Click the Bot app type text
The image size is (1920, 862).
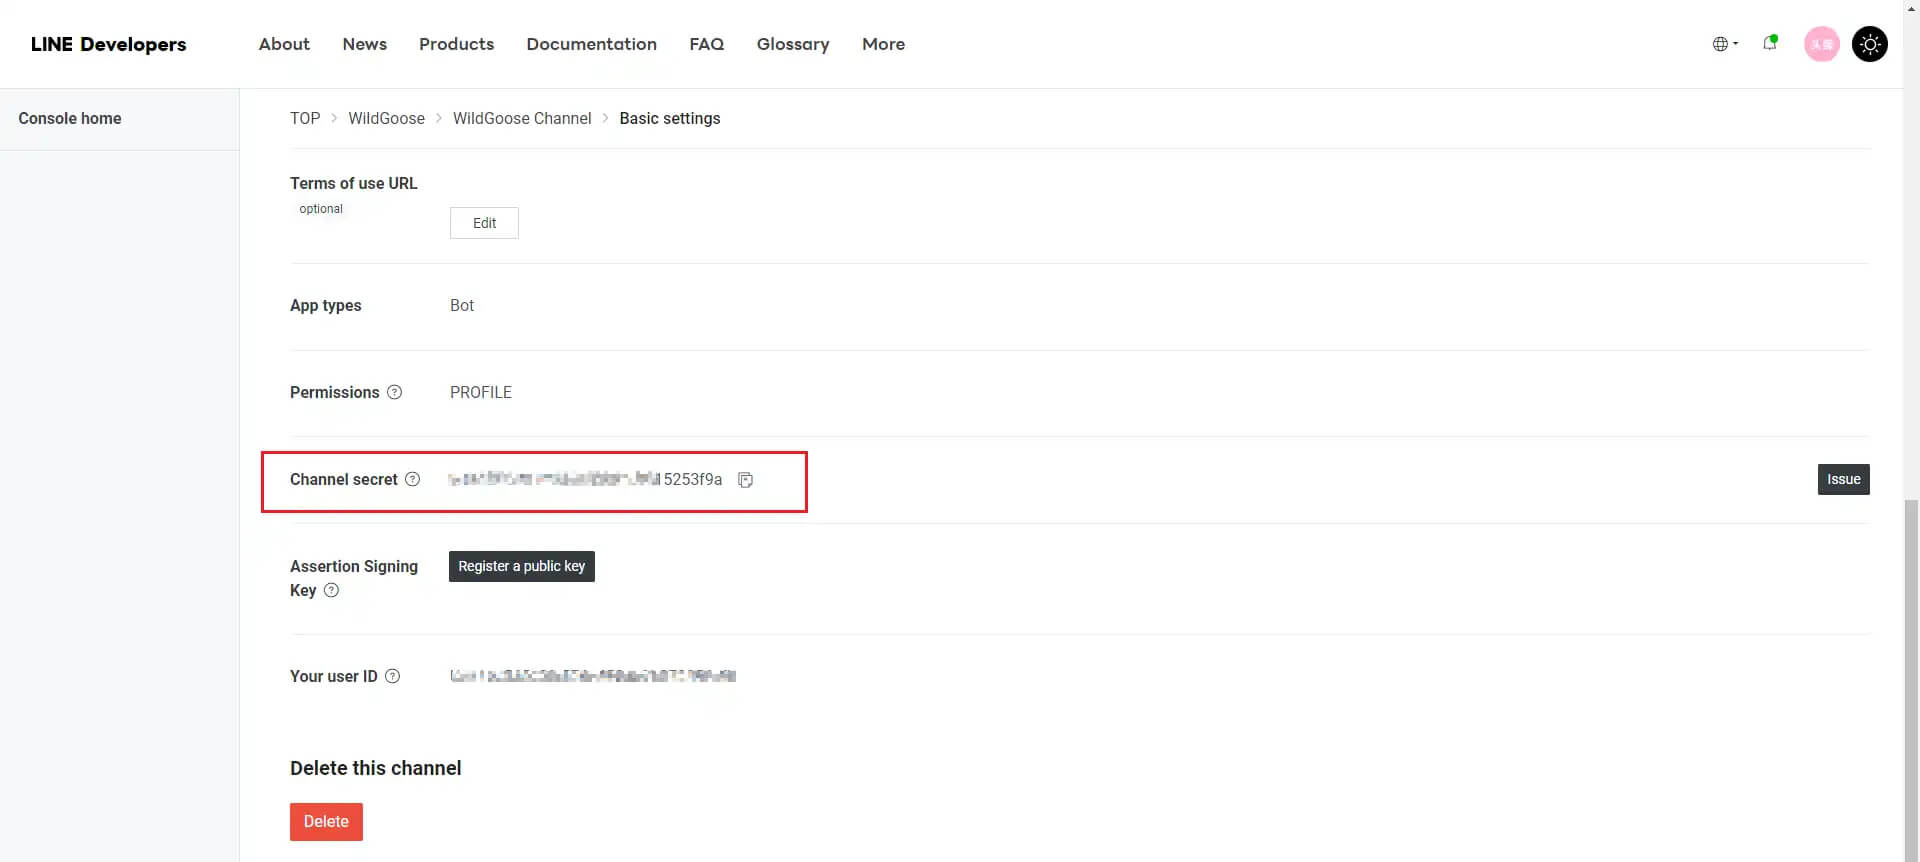point(461,305)
